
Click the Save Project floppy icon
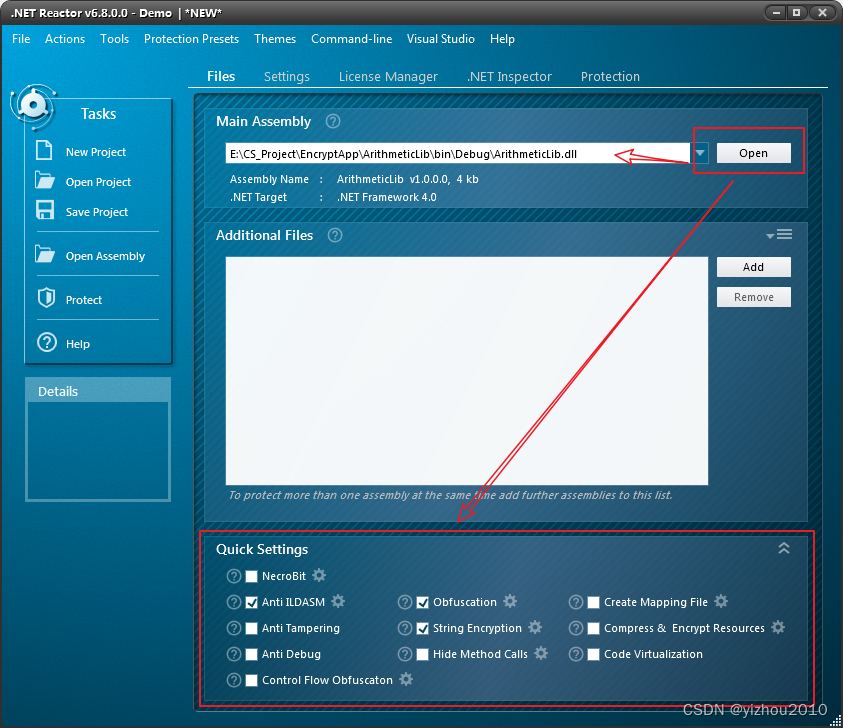click(x=45, y=210)
